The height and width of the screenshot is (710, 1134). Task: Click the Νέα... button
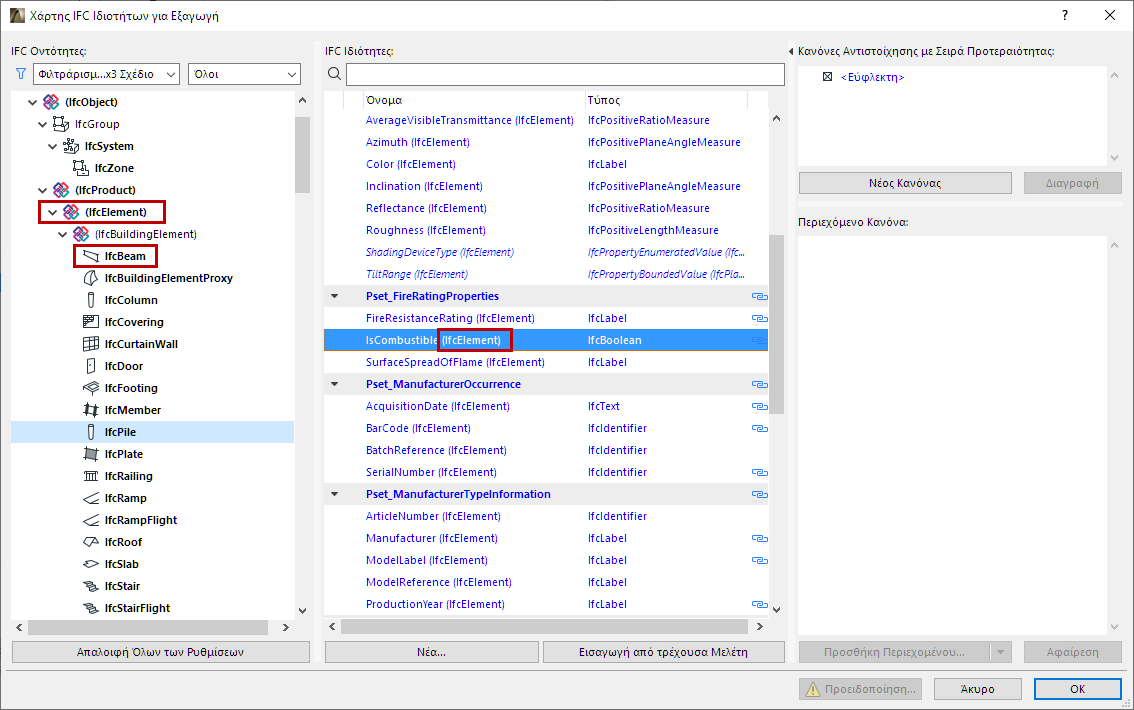click(x=432, y=652)
